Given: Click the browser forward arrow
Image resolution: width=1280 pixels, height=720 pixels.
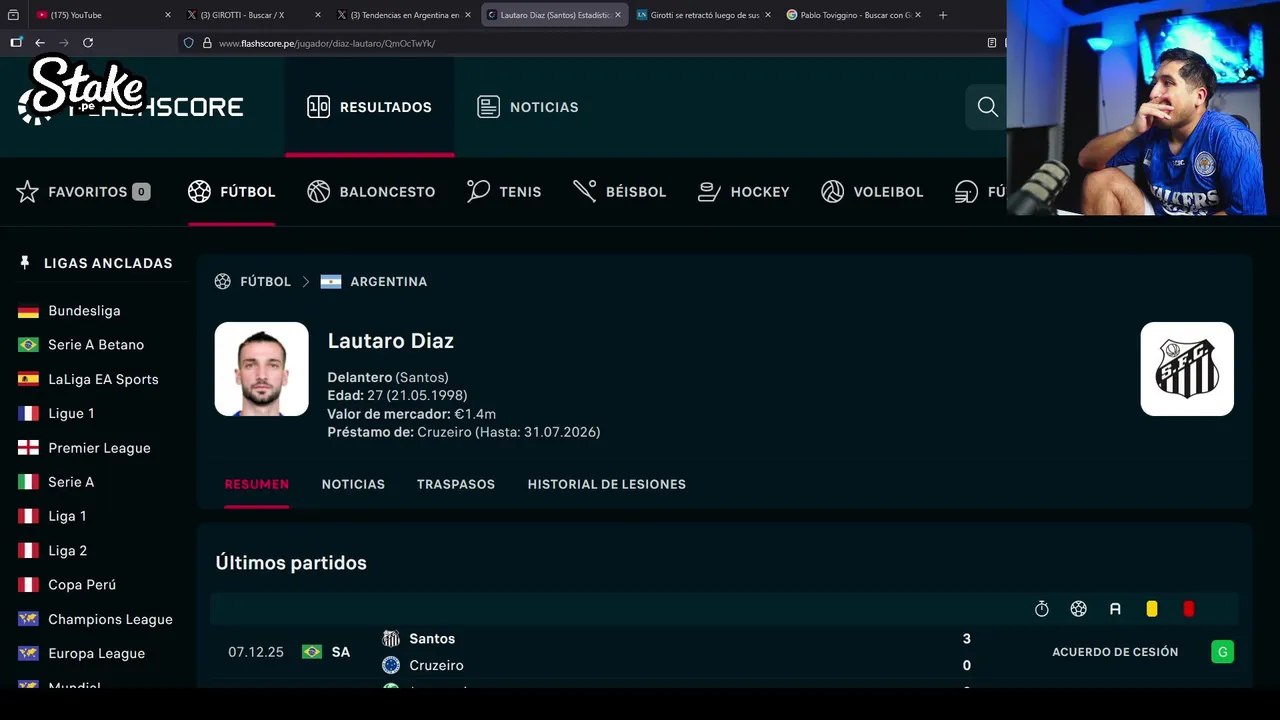Looking at the screenshot, I should 64,43.
